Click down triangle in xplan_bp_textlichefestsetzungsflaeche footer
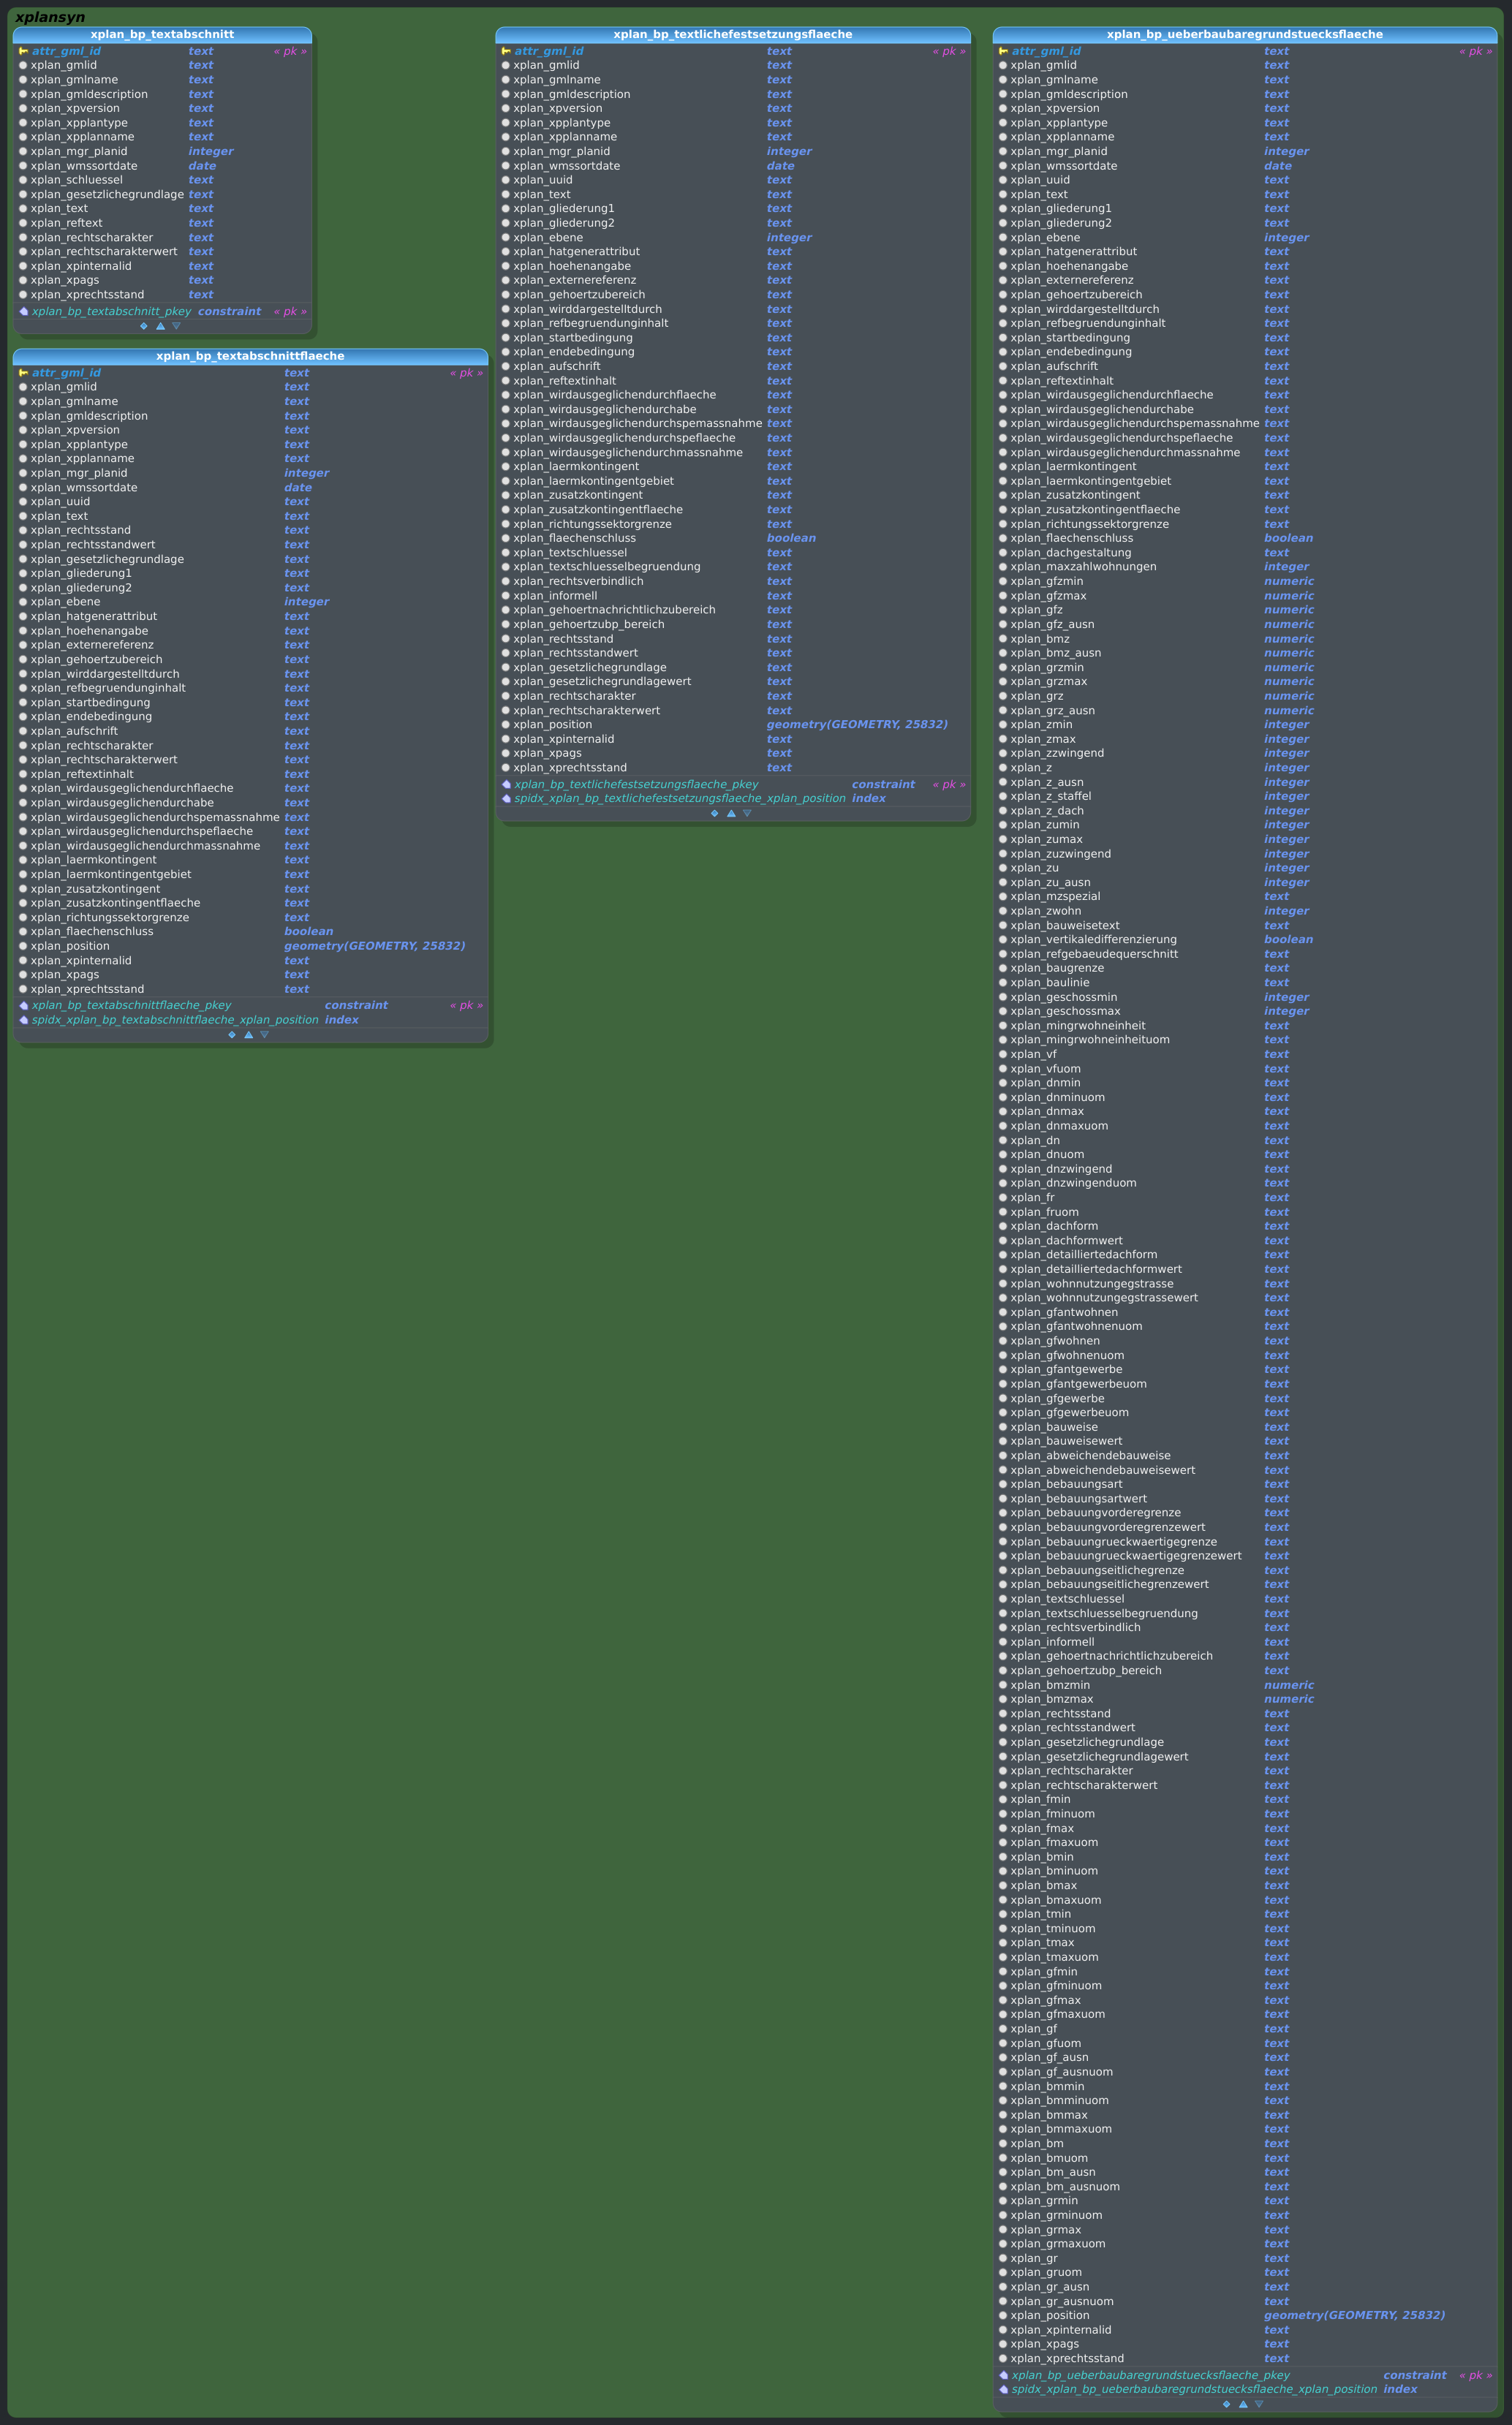 (x=747, y=813)
